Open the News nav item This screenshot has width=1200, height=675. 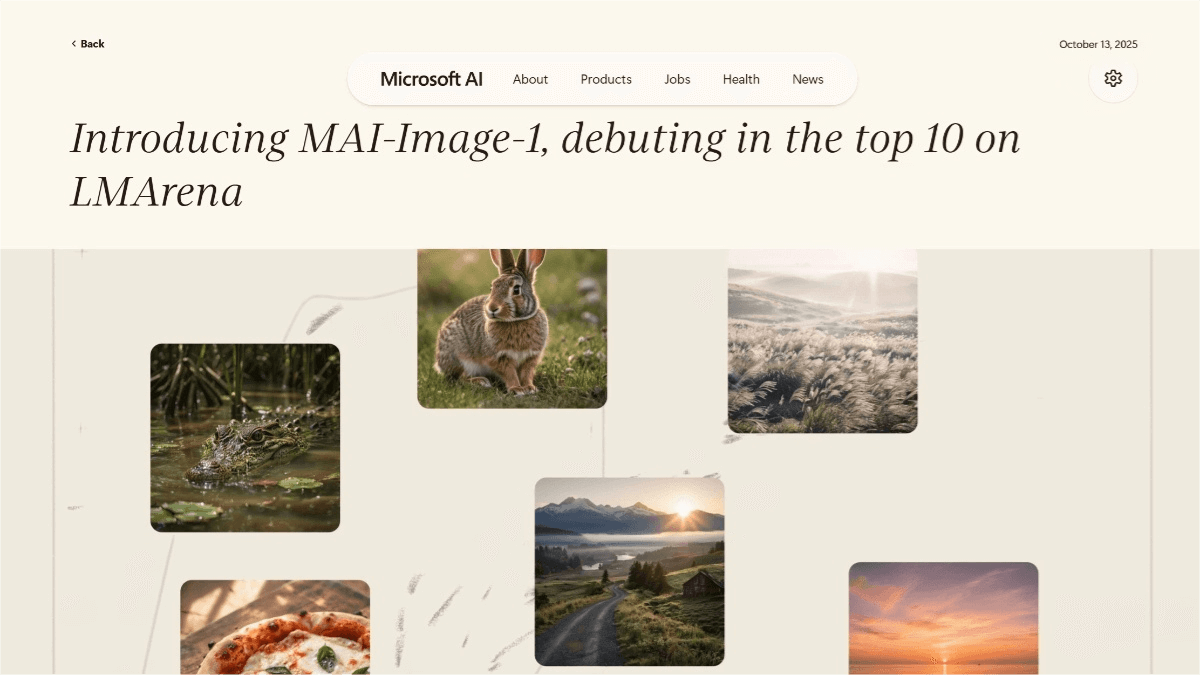point(808,79)
